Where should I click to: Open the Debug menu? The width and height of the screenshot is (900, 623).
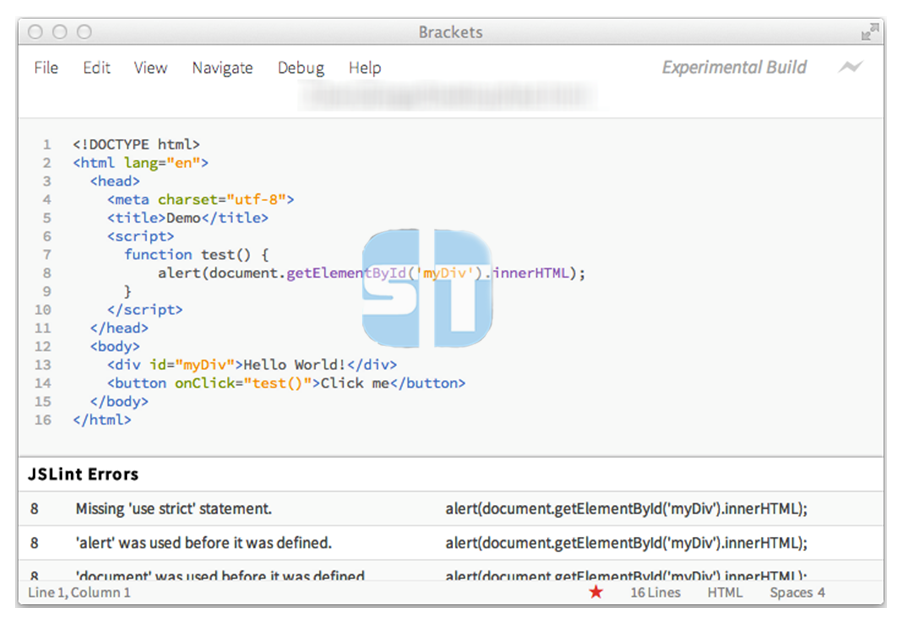[301, 68]
